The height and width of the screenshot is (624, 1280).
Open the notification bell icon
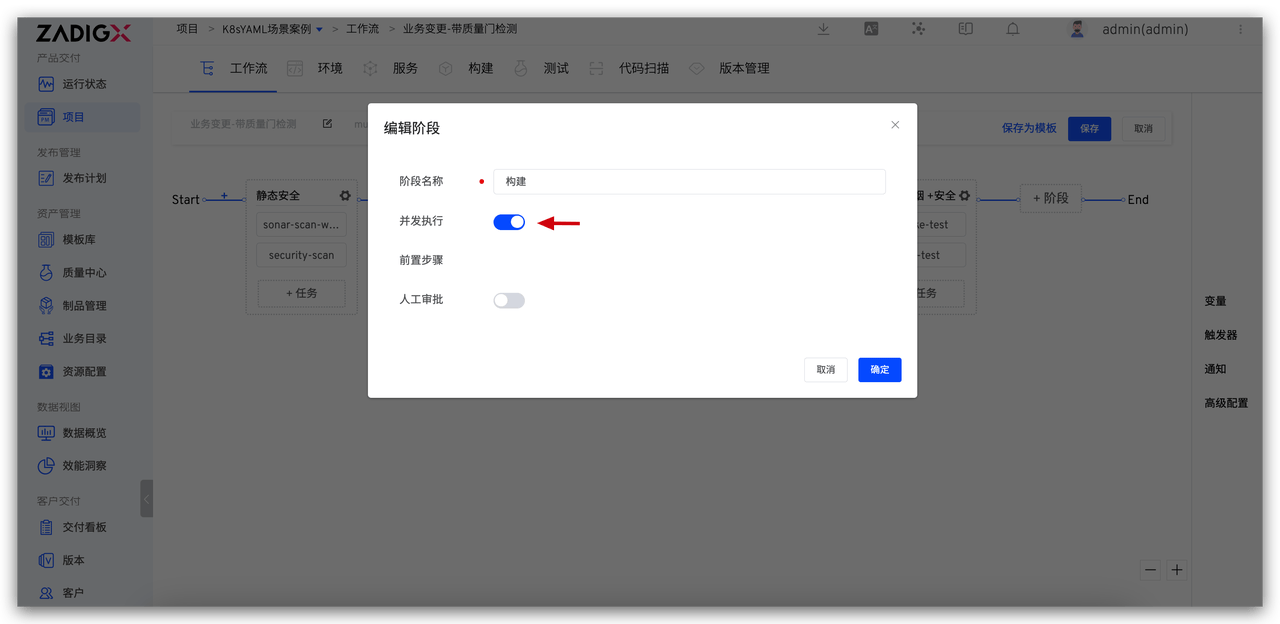click(1013, 29)
